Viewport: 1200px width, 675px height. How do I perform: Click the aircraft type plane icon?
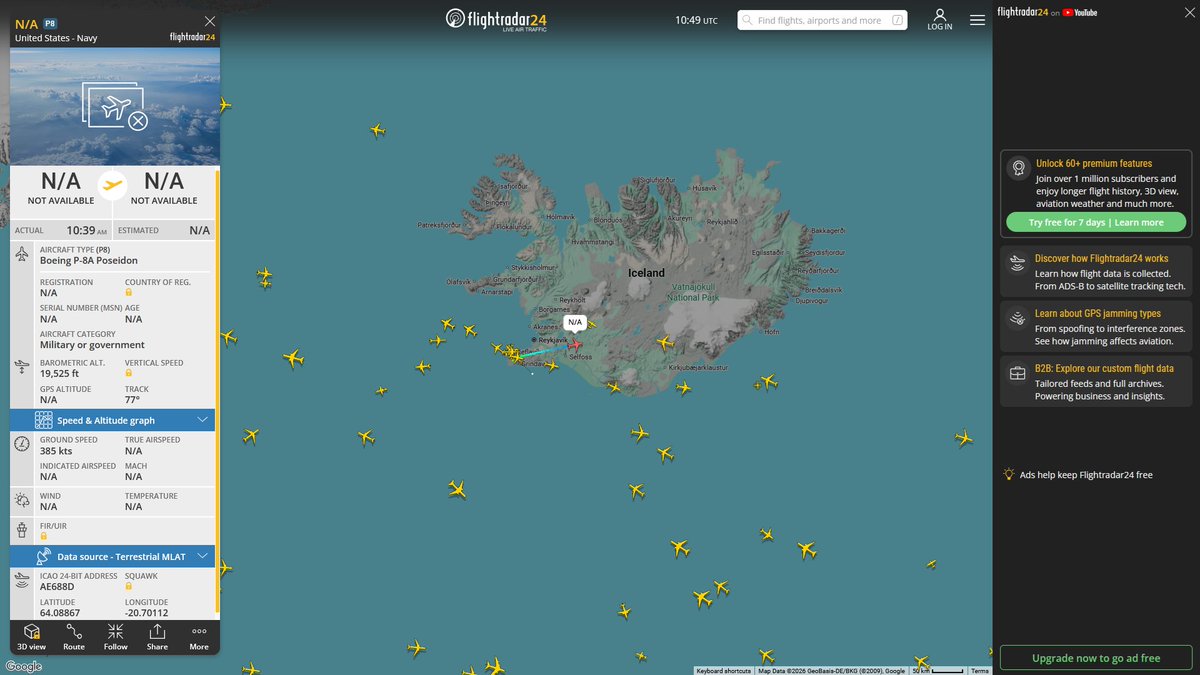click(x=22, y=254)
